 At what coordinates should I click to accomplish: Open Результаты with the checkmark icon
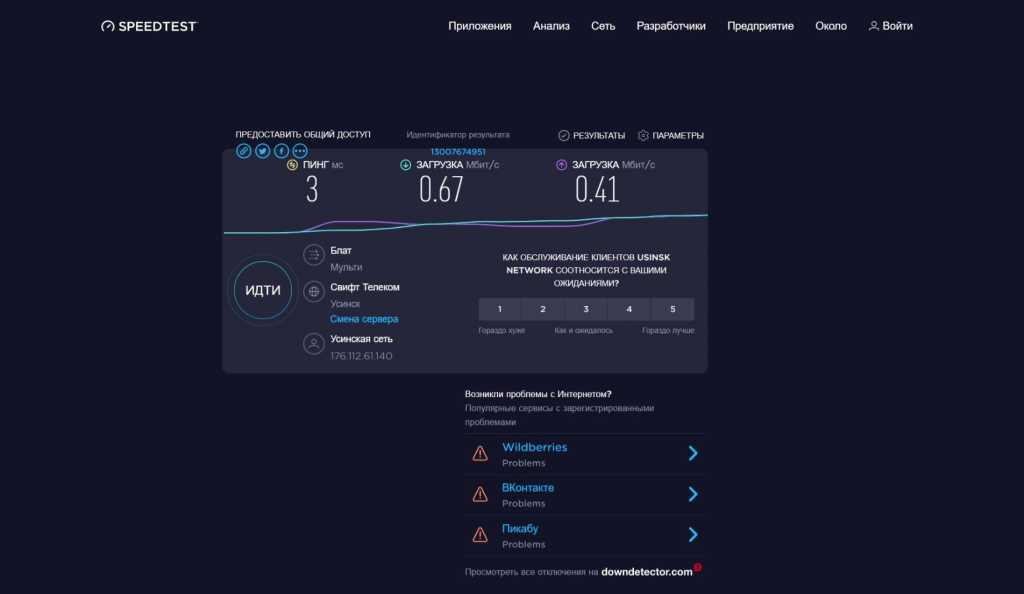591,135
